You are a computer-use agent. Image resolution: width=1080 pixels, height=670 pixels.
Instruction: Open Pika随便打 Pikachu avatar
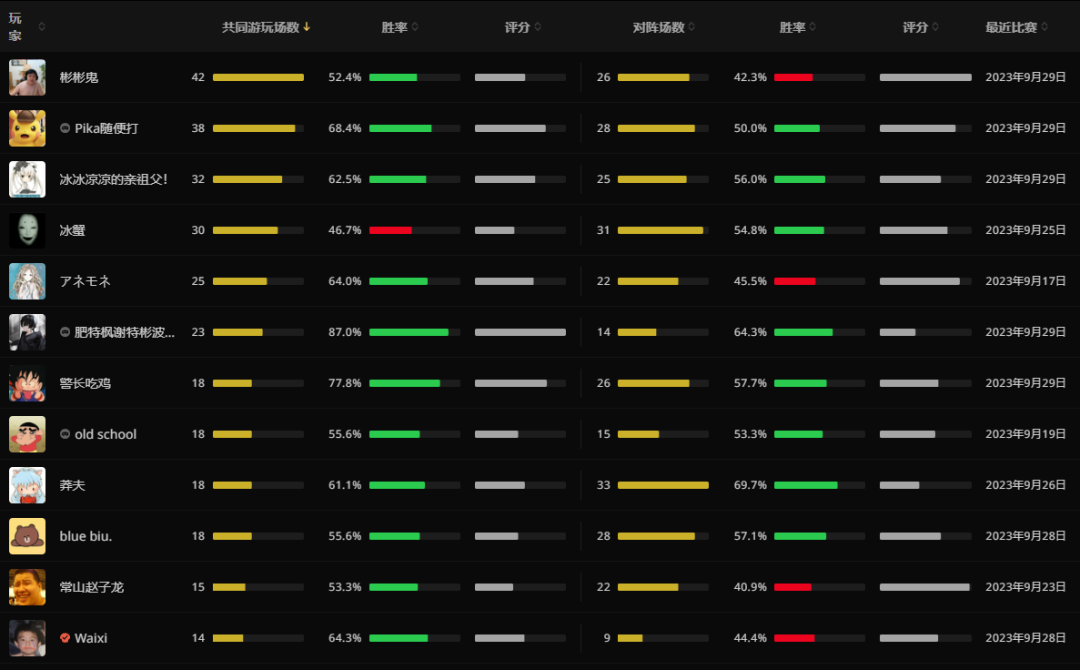tap(28, 128)
